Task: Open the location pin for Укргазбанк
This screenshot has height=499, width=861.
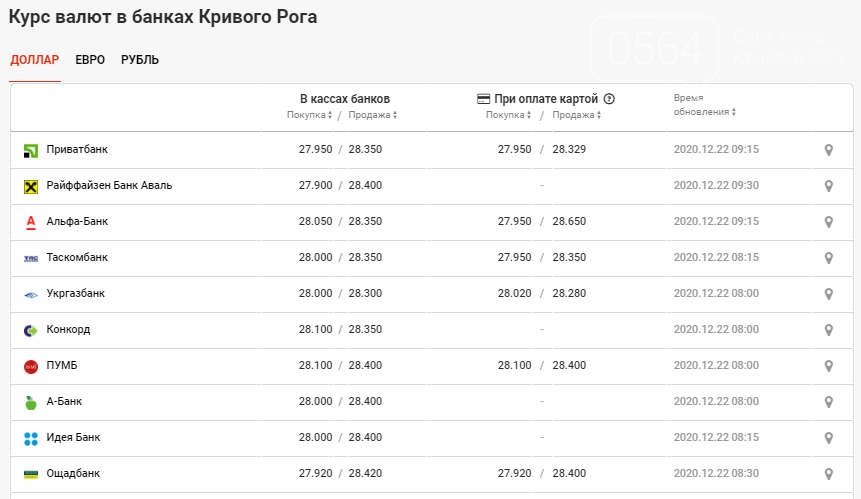Action: [828, 294]
